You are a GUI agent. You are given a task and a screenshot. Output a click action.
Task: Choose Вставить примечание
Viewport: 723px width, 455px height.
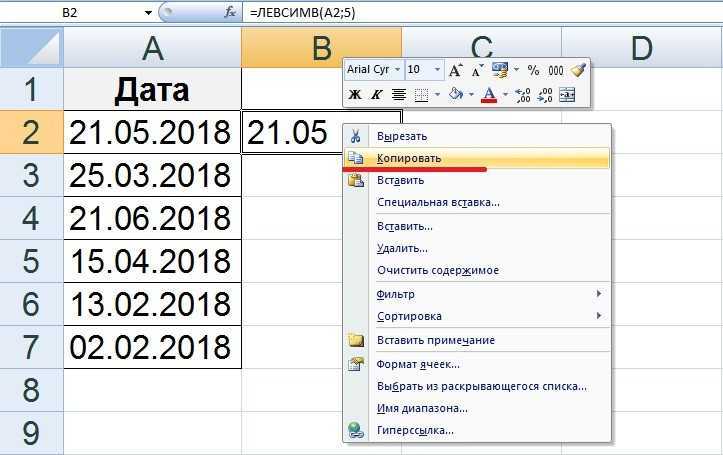(477, 340)
